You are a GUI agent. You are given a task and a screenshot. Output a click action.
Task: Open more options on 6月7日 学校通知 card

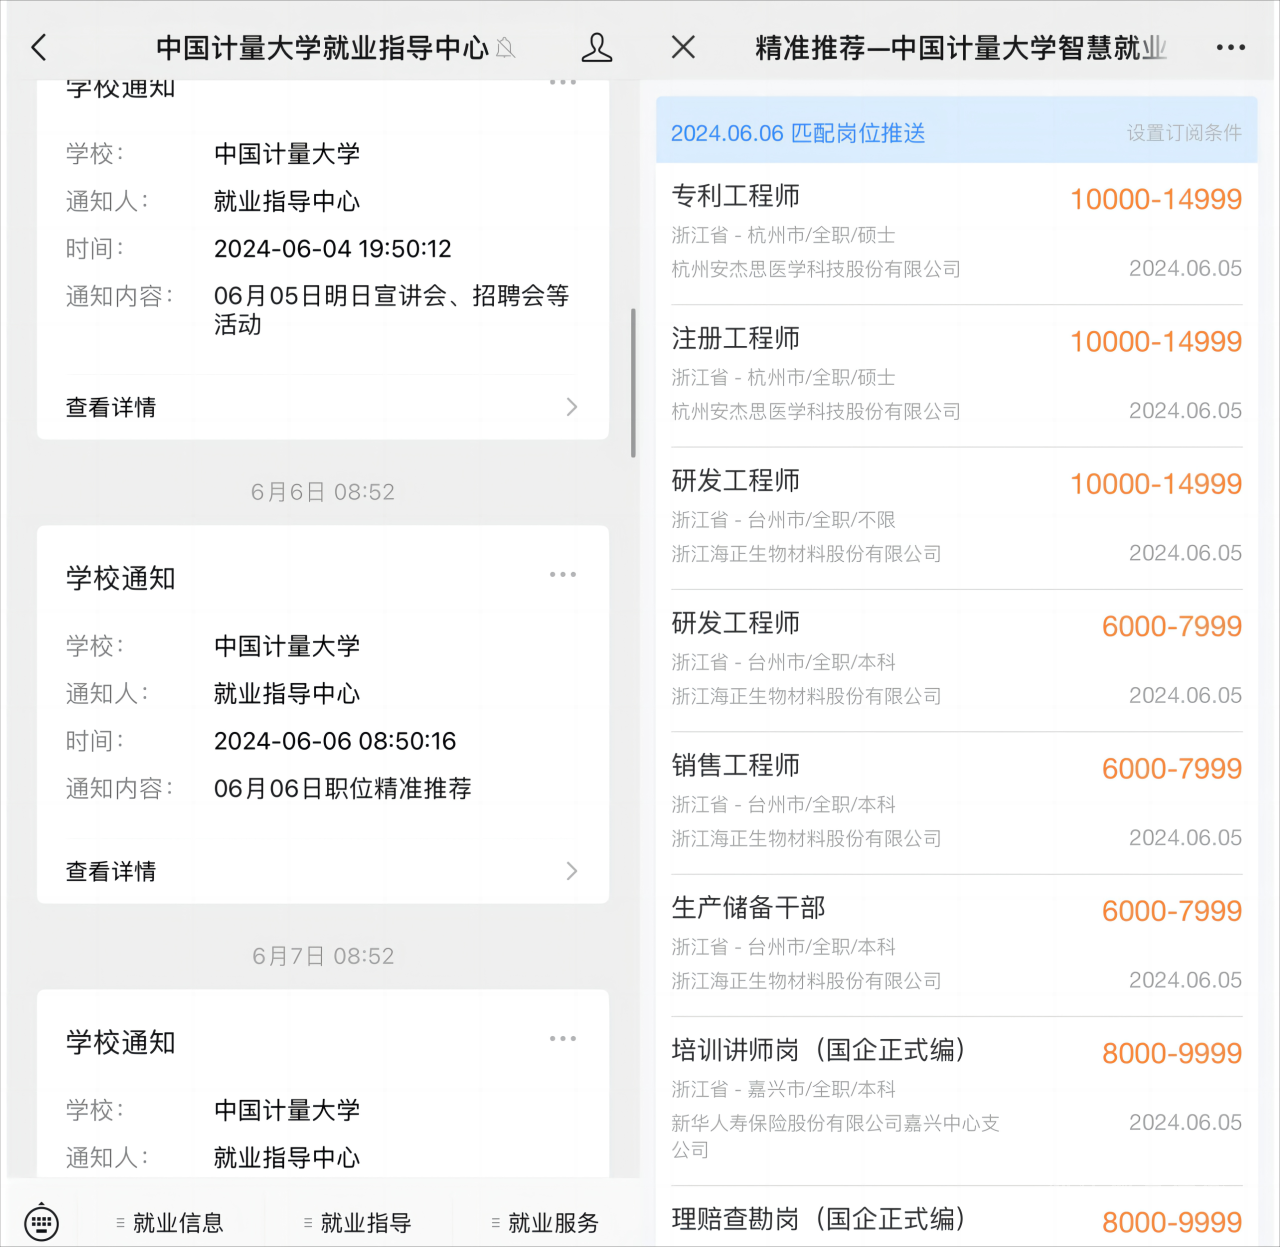tap(563, 1038)
